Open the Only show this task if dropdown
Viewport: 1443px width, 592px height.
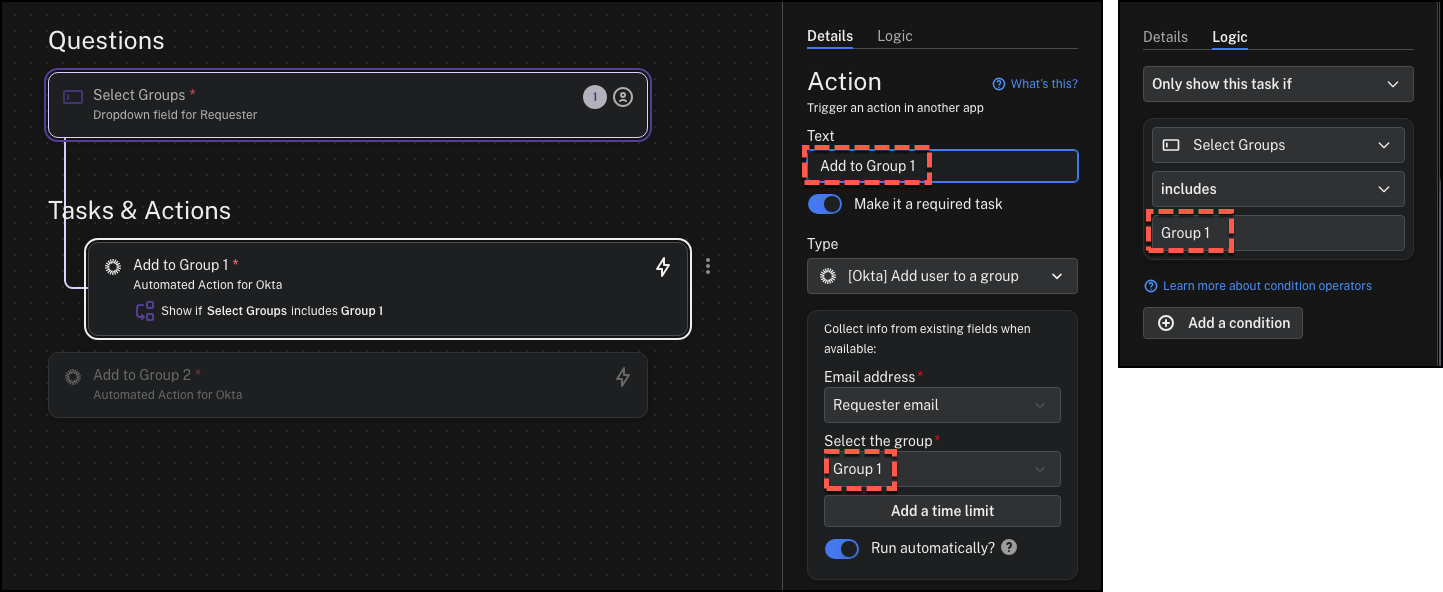pos(1277,84)
